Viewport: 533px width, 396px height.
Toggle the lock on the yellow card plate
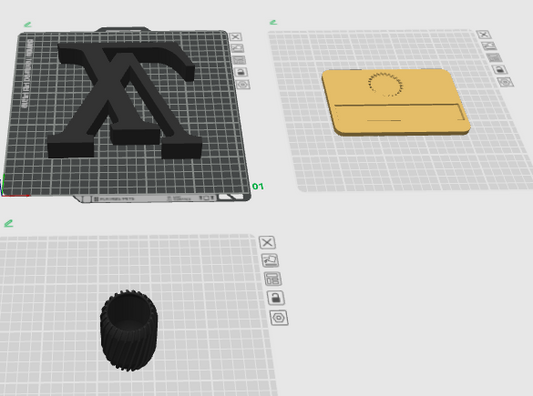point(500,70)
